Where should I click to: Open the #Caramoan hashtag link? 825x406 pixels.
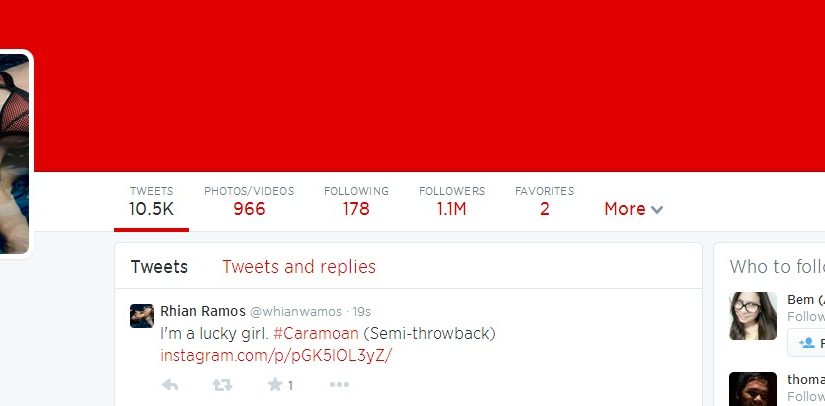[316, 333]
